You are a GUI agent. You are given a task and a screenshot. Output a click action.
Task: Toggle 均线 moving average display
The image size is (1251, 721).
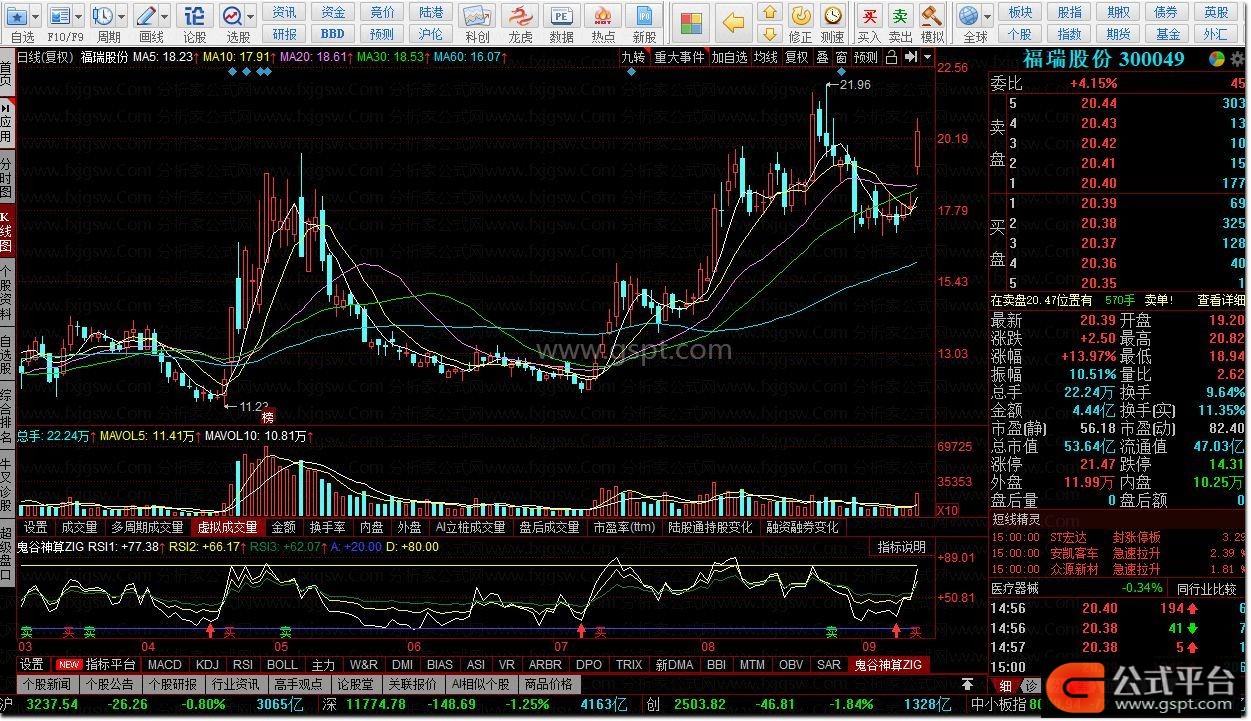[766, 57]
